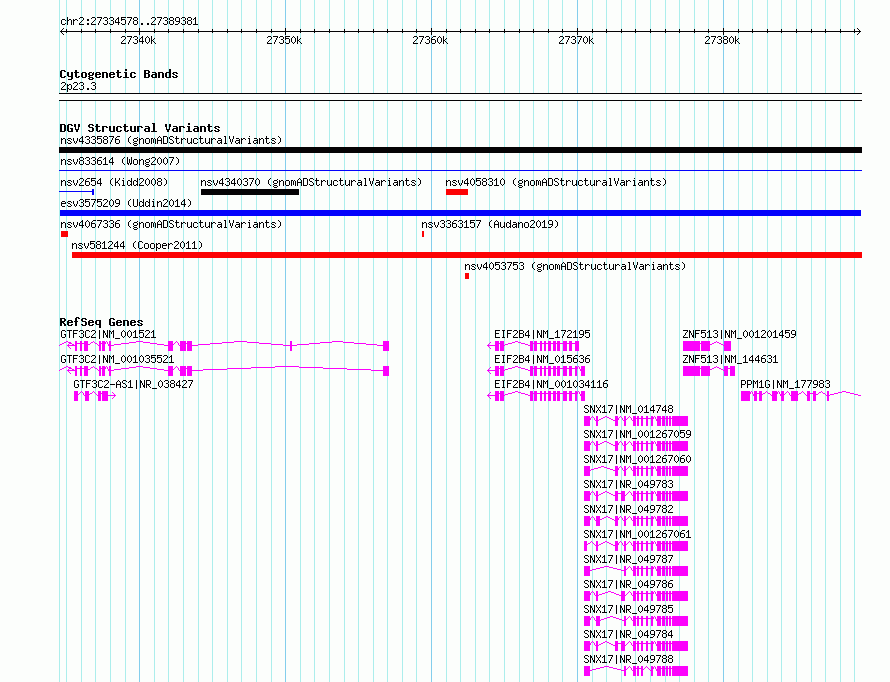This screenshot has width=890, height=682.
Task: Click SNX17|NM_001267061 transcript label
Action: [x=637, y=534]
